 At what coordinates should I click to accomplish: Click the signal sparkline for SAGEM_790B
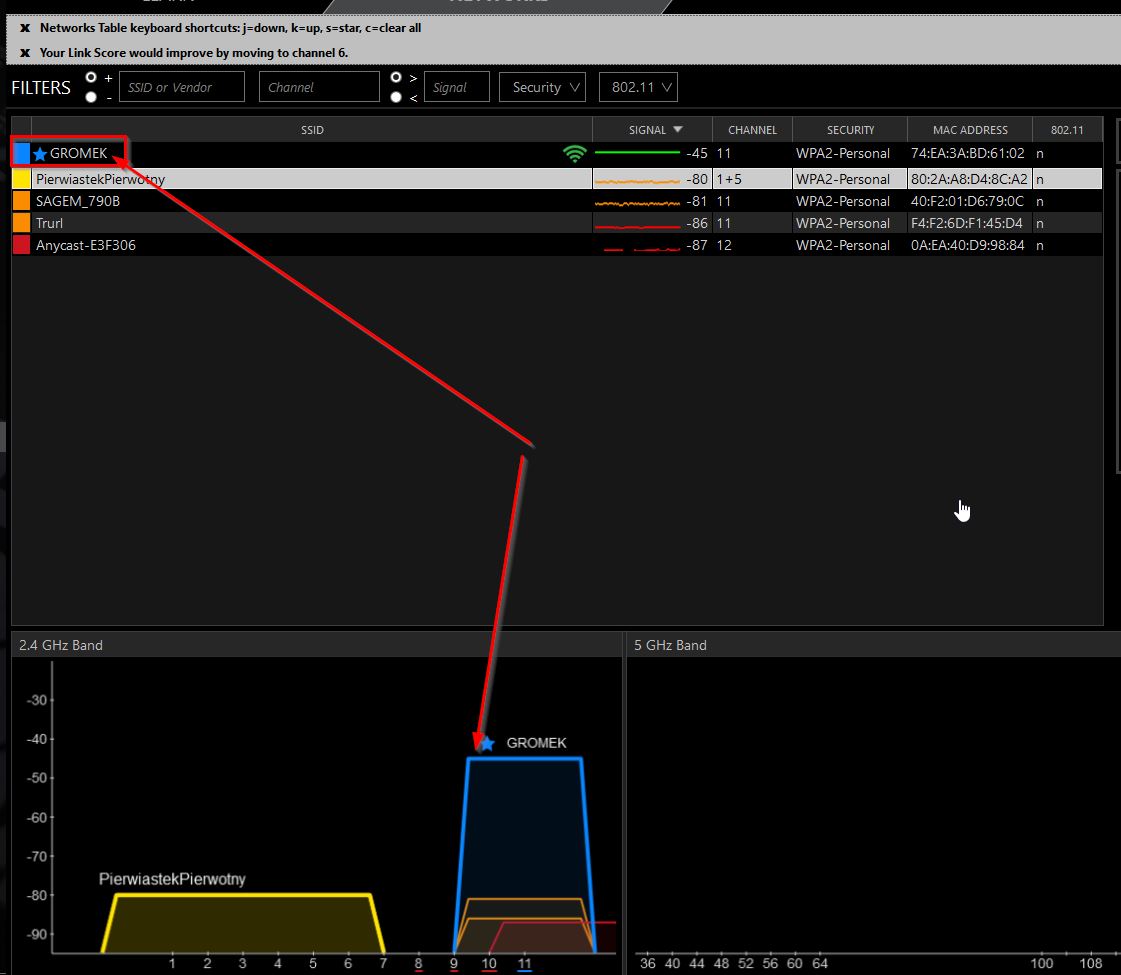click(x=637, y=202)
